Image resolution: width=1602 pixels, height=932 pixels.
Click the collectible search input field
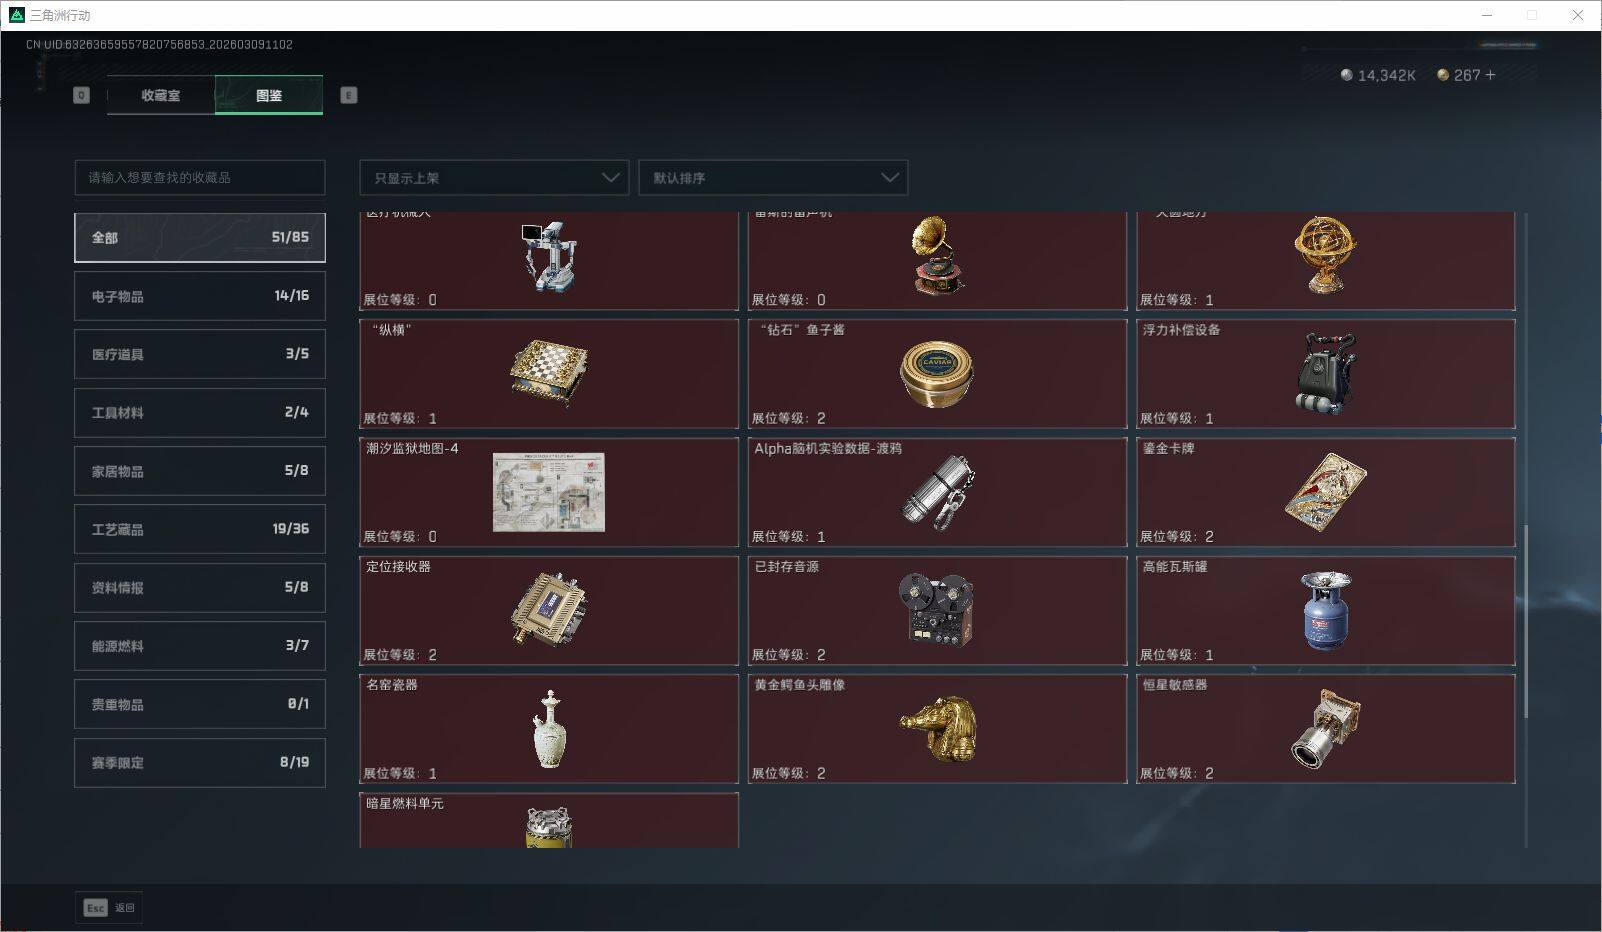click(x=200, y=178)
